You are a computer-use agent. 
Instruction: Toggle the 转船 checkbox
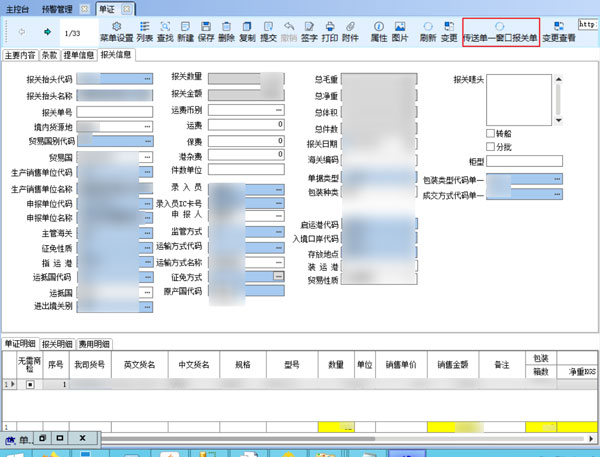point(490,133)
